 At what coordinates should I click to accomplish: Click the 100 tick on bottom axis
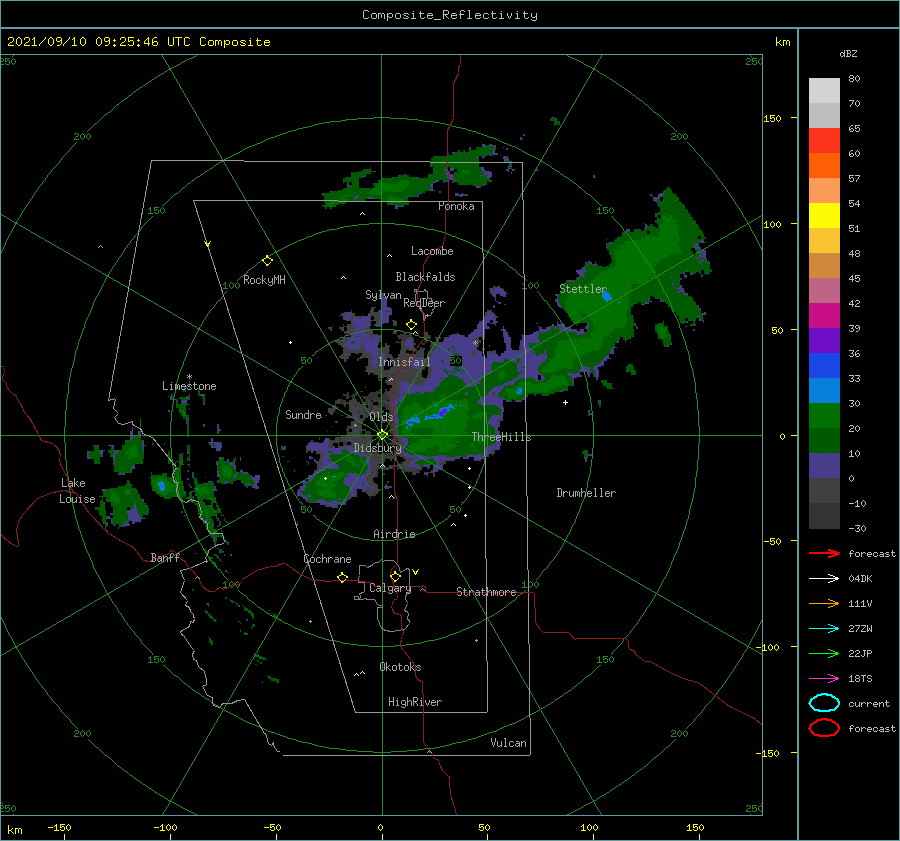589,827
